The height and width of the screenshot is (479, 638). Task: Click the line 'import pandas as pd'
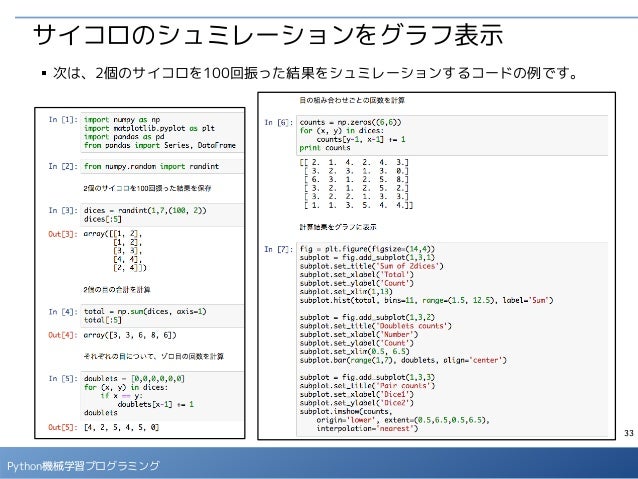[124, 137]
